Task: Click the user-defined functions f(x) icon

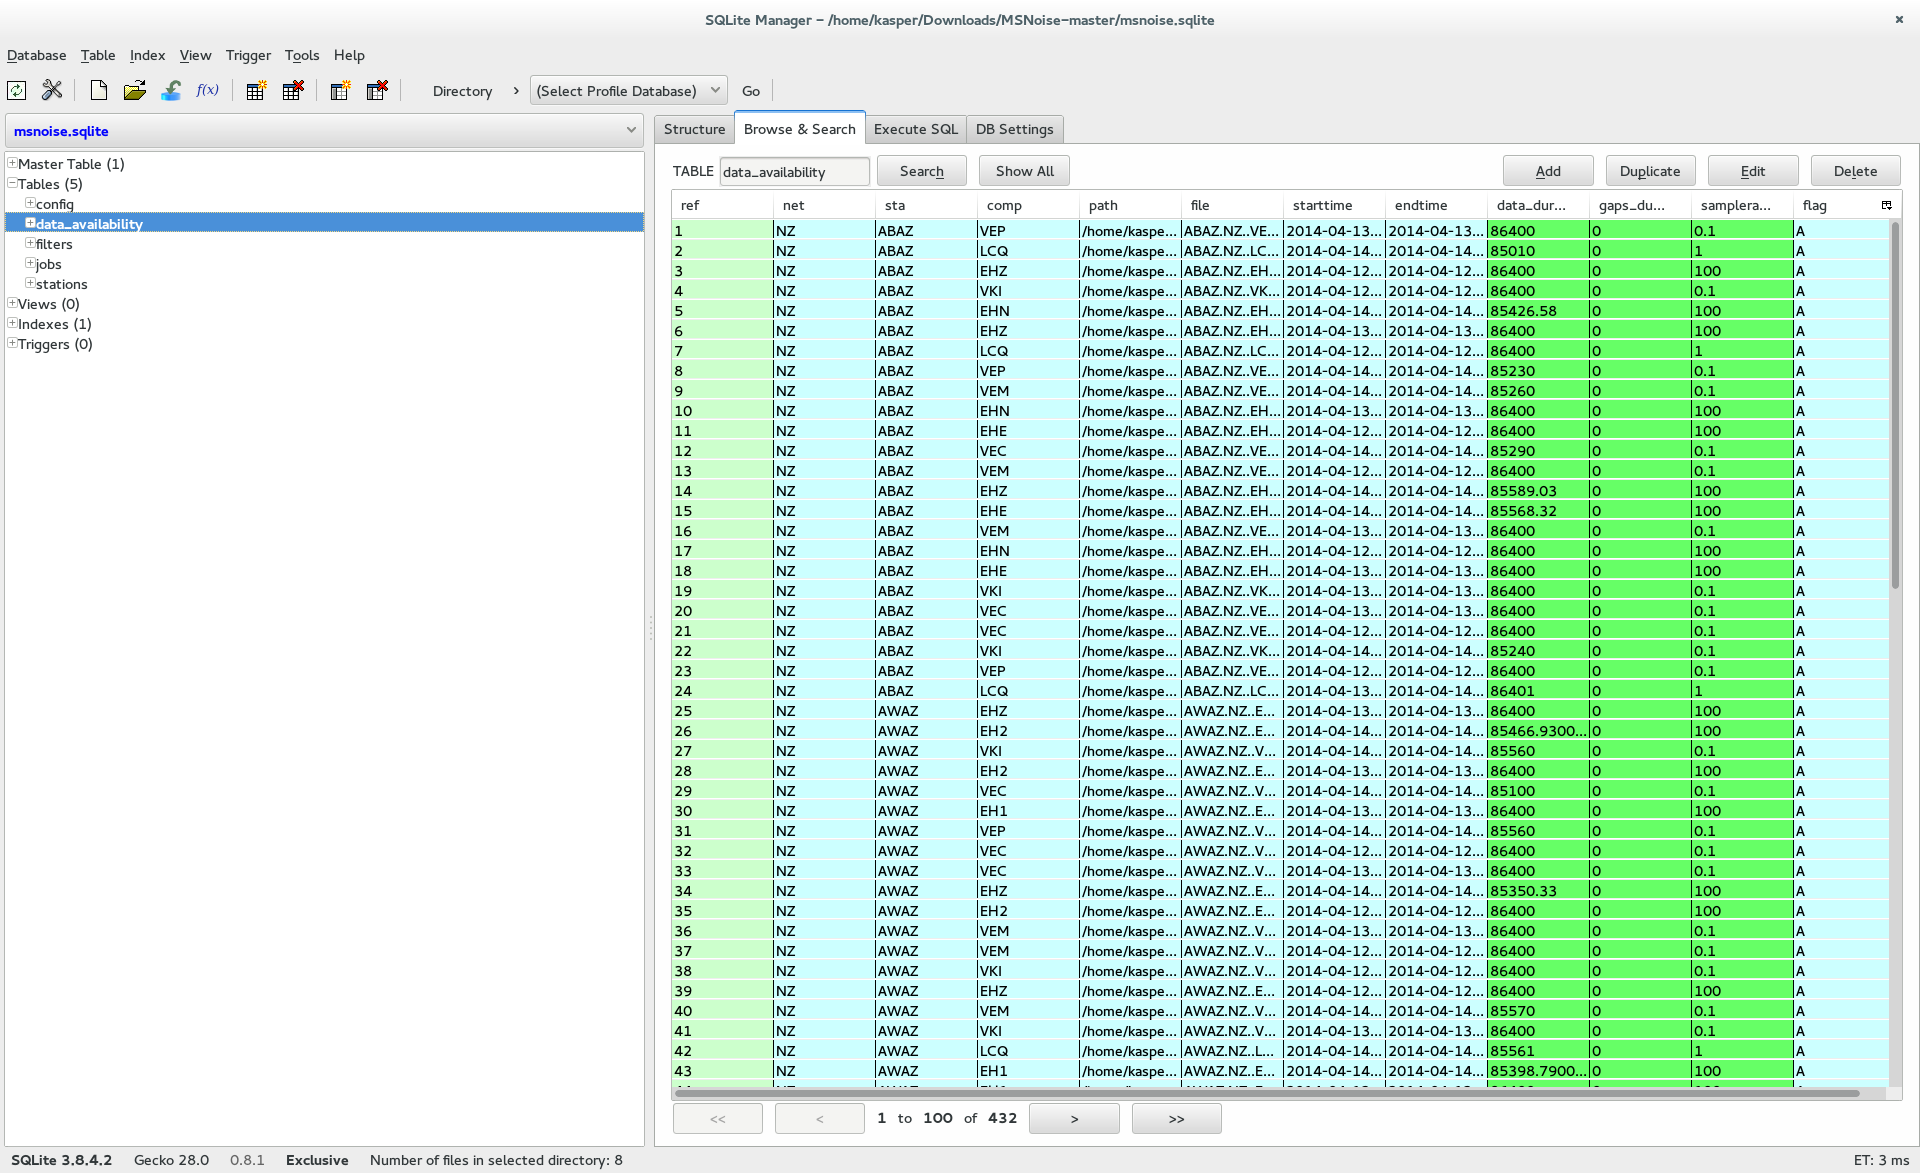Action: click(x=207, y=91)
